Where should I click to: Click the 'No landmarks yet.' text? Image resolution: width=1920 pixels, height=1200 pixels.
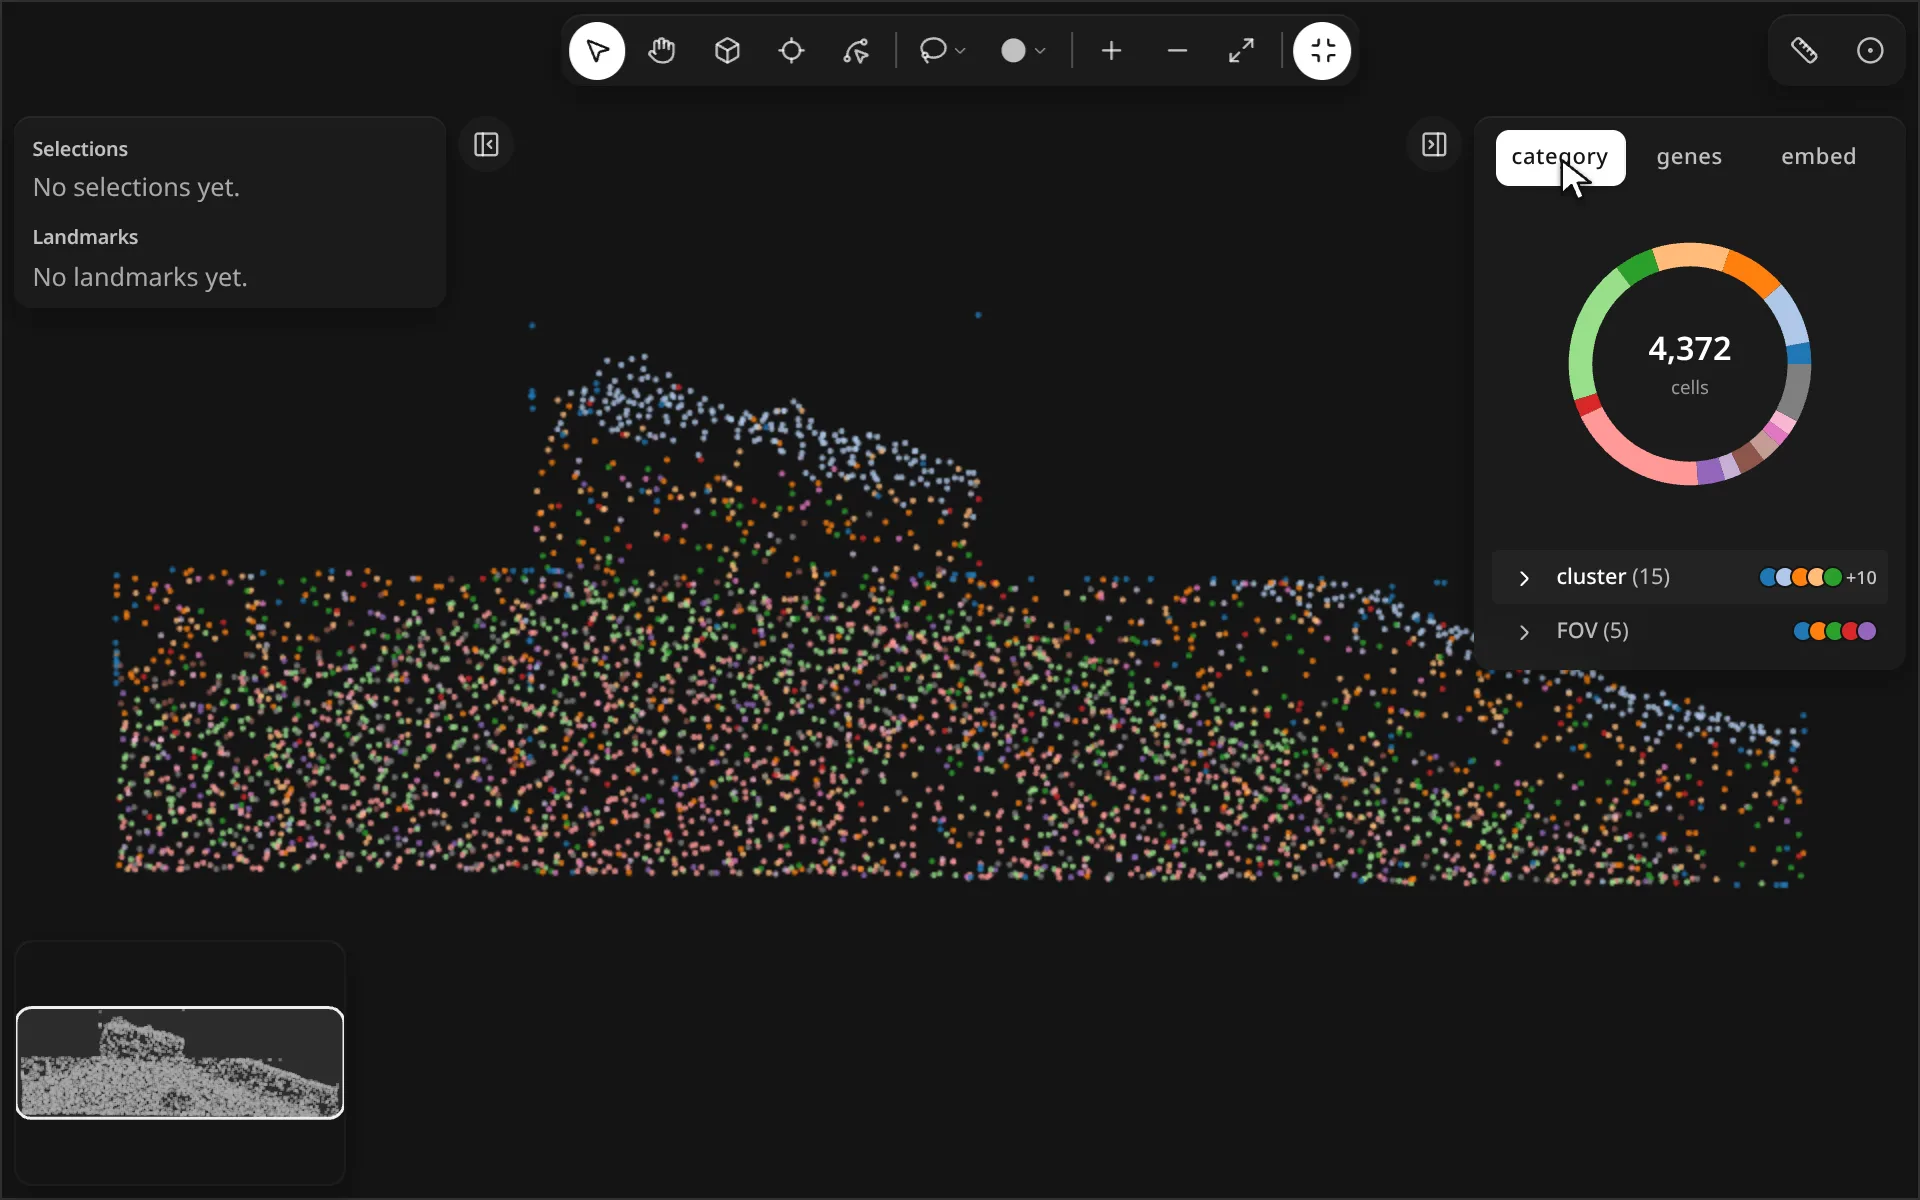(x=140, y=277)
